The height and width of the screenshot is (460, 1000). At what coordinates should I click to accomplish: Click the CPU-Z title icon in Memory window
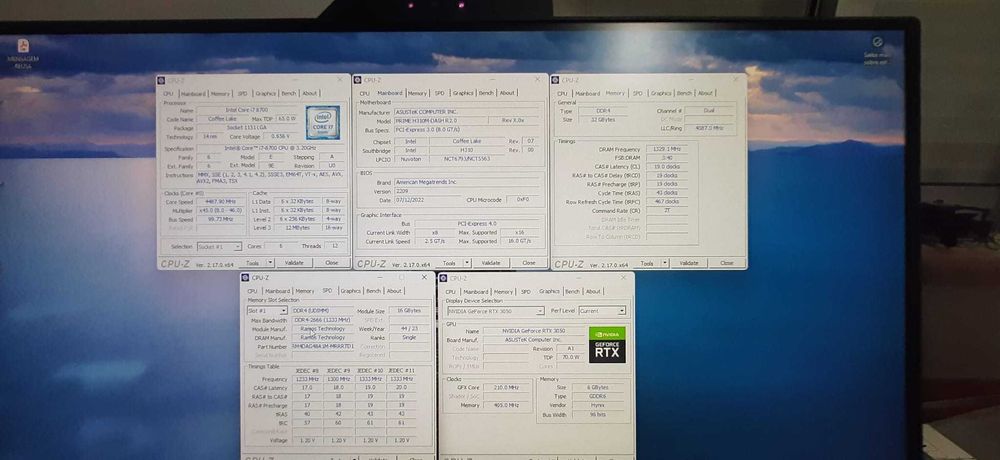[556, 80]
